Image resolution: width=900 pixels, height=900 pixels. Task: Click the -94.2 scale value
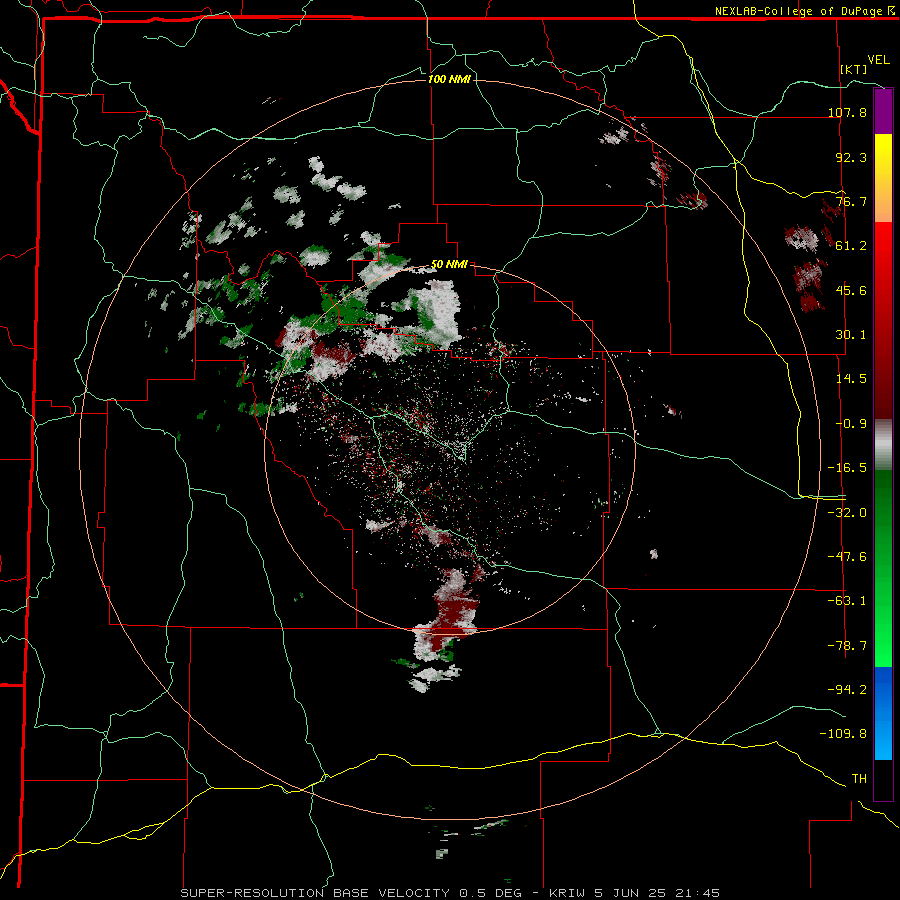coord(847,690)
